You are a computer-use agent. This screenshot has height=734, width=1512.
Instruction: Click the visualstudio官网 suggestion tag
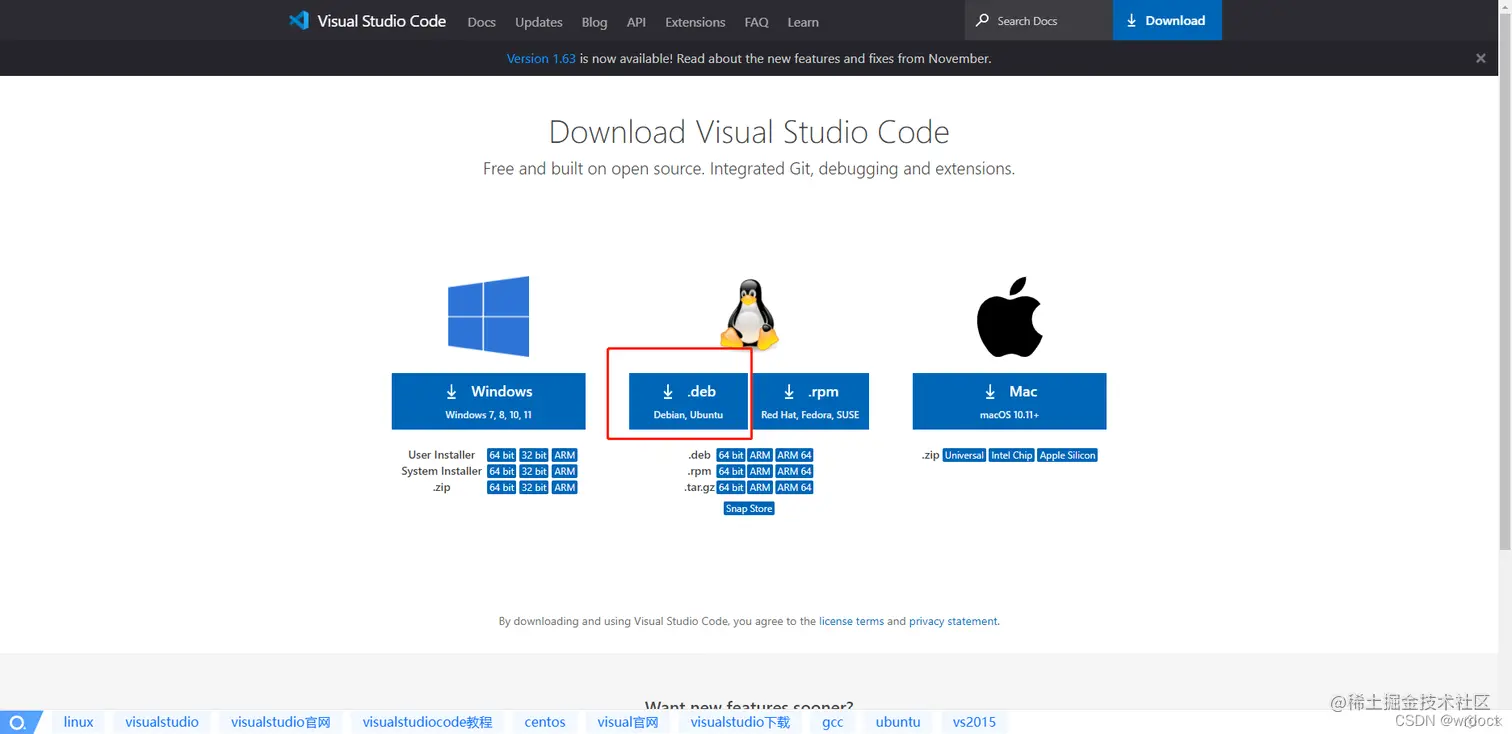(x=281, y=722)
